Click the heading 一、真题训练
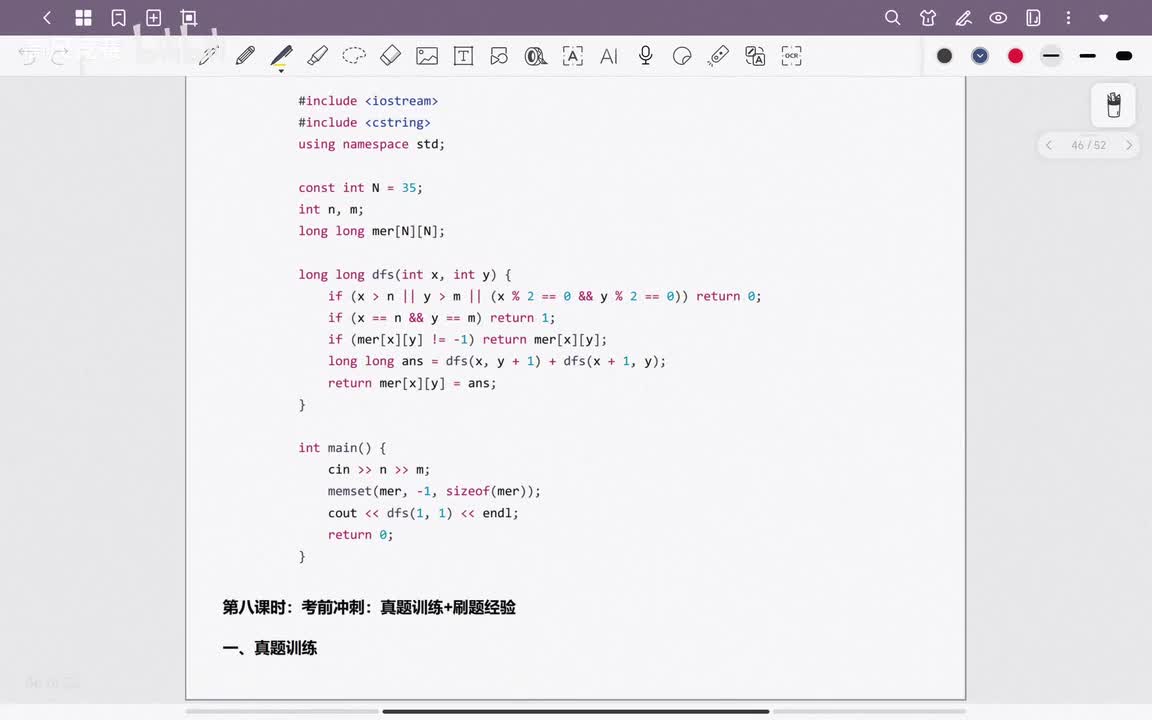1152x720 pixels. pyautogui.click(x=270, y=648)
